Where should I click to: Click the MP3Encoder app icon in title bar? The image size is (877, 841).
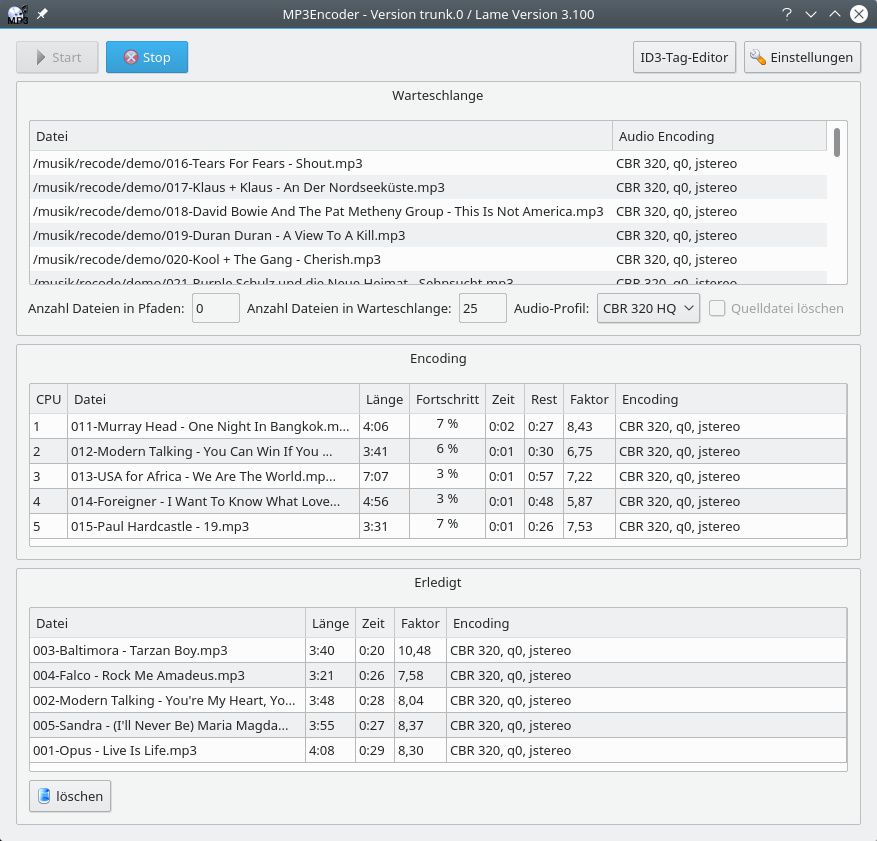click(x=17, y=14)
